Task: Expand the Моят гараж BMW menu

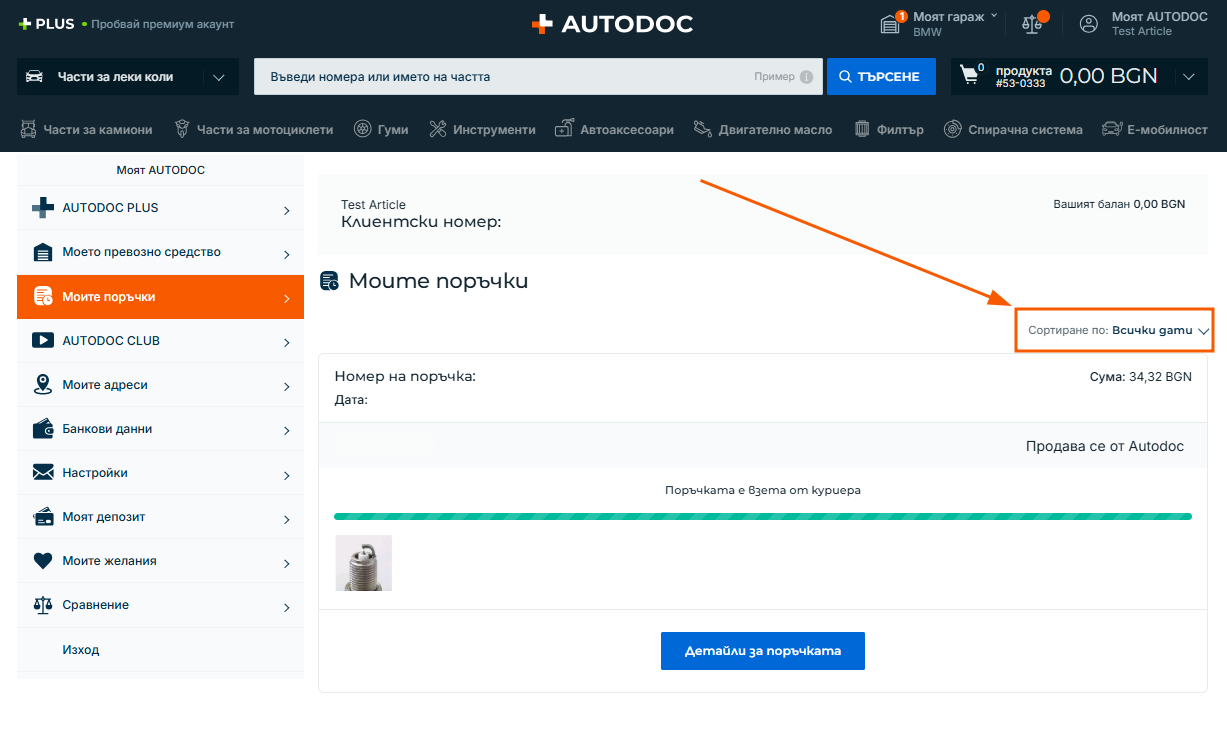Action: click(948, 24)
